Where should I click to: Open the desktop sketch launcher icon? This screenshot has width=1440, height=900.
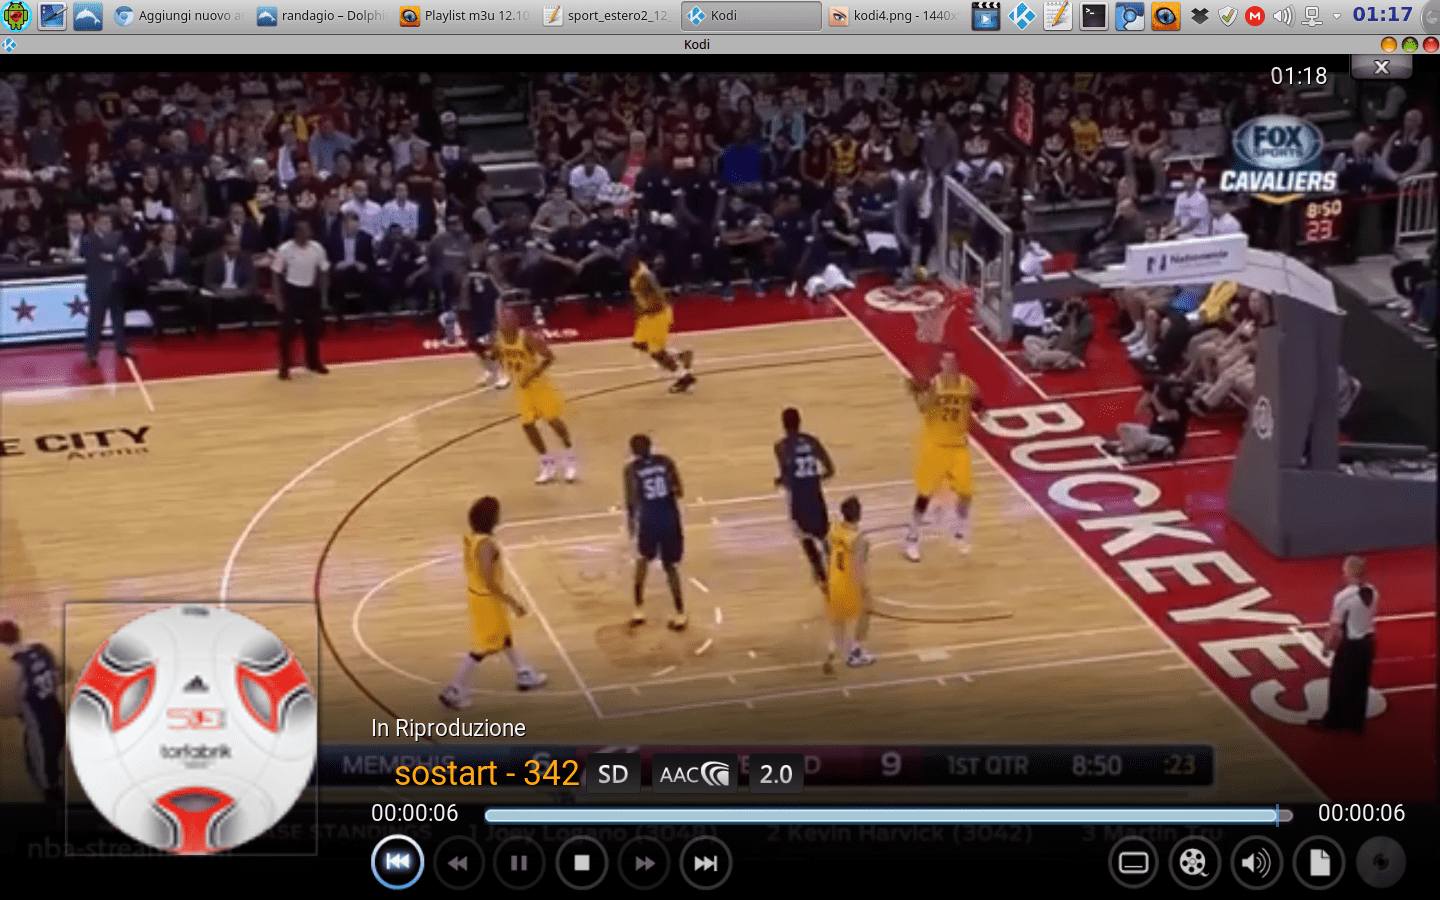[x=52, y=15]
